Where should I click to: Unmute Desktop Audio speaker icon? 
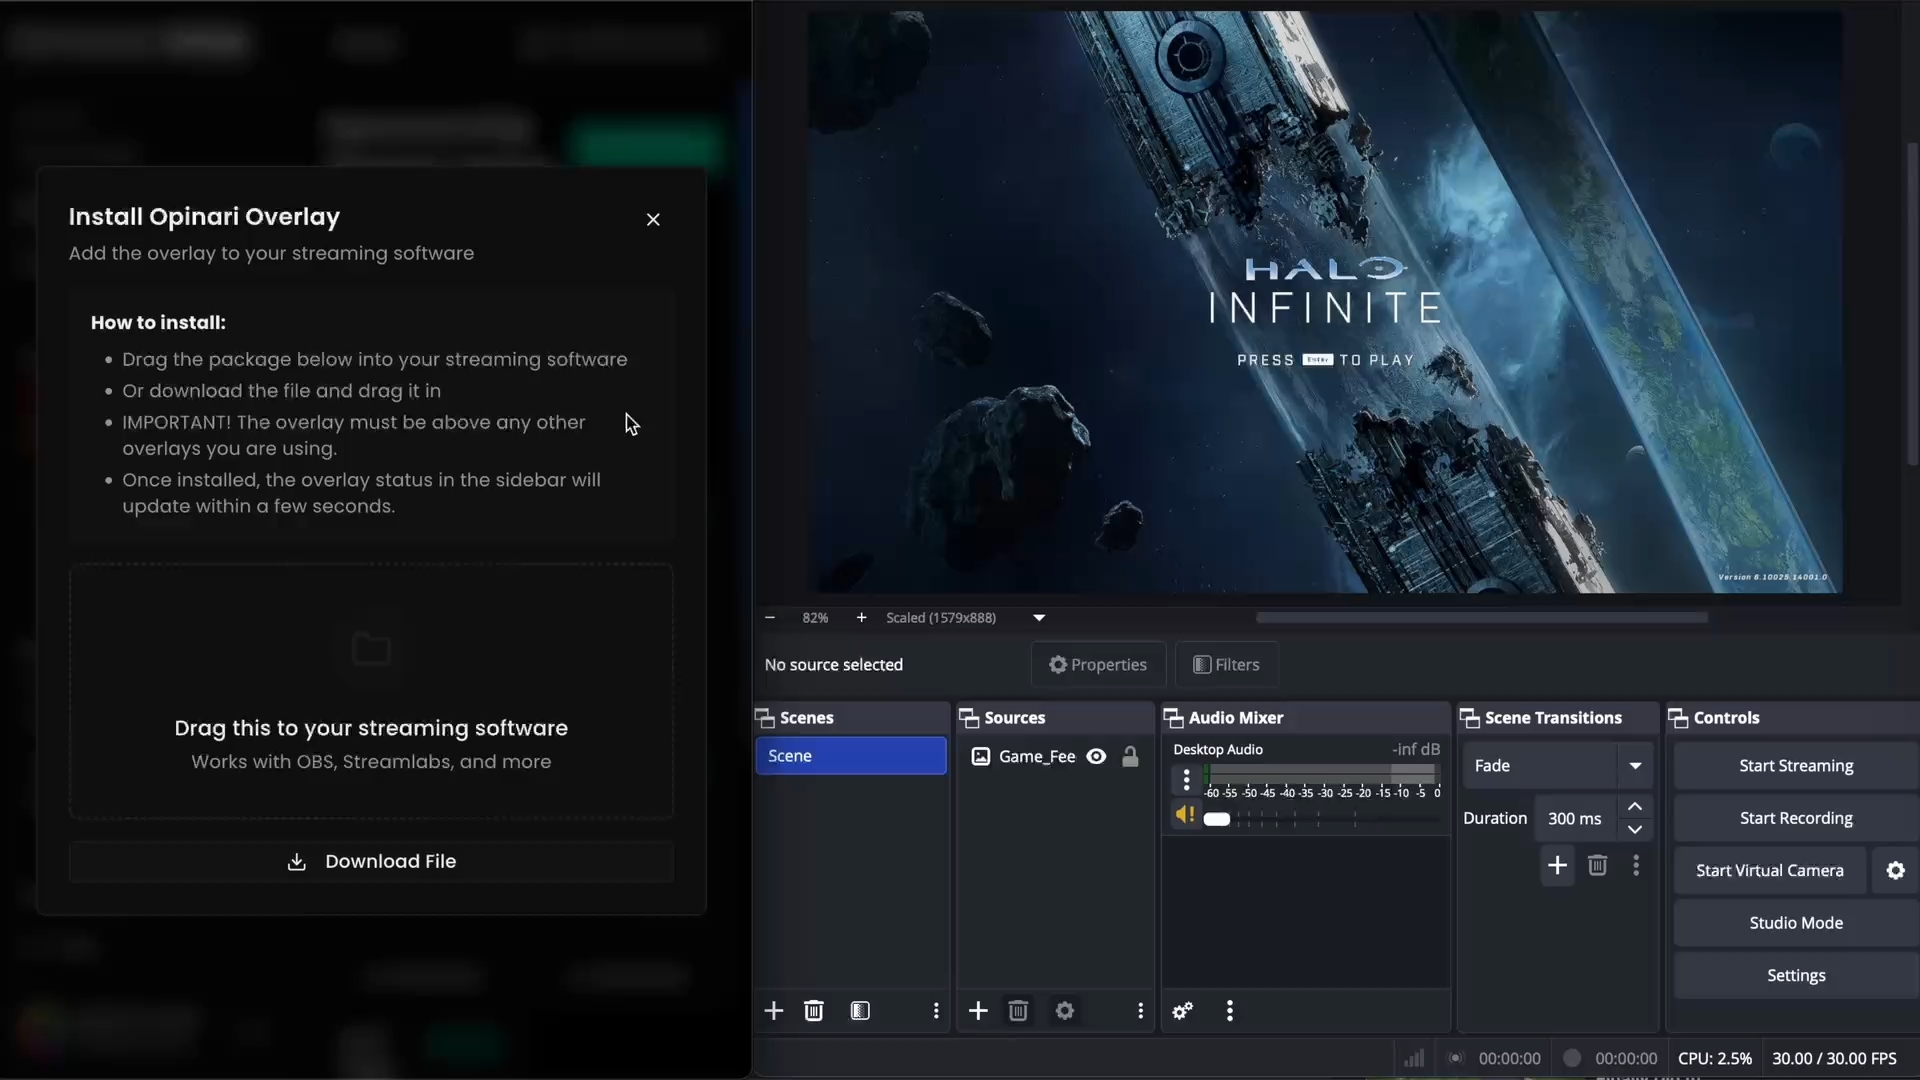click(x=1184, y=815)
